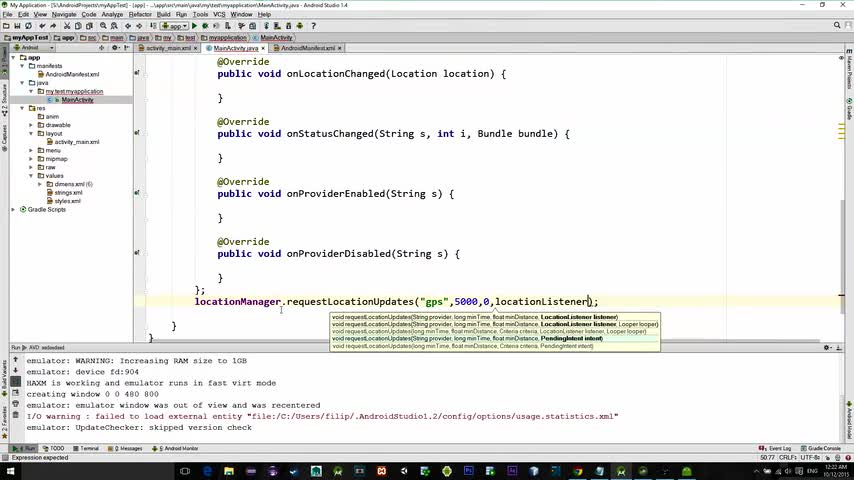Collapse the app module node
Screen dimensions: 854x480
(x=14, y=57)
